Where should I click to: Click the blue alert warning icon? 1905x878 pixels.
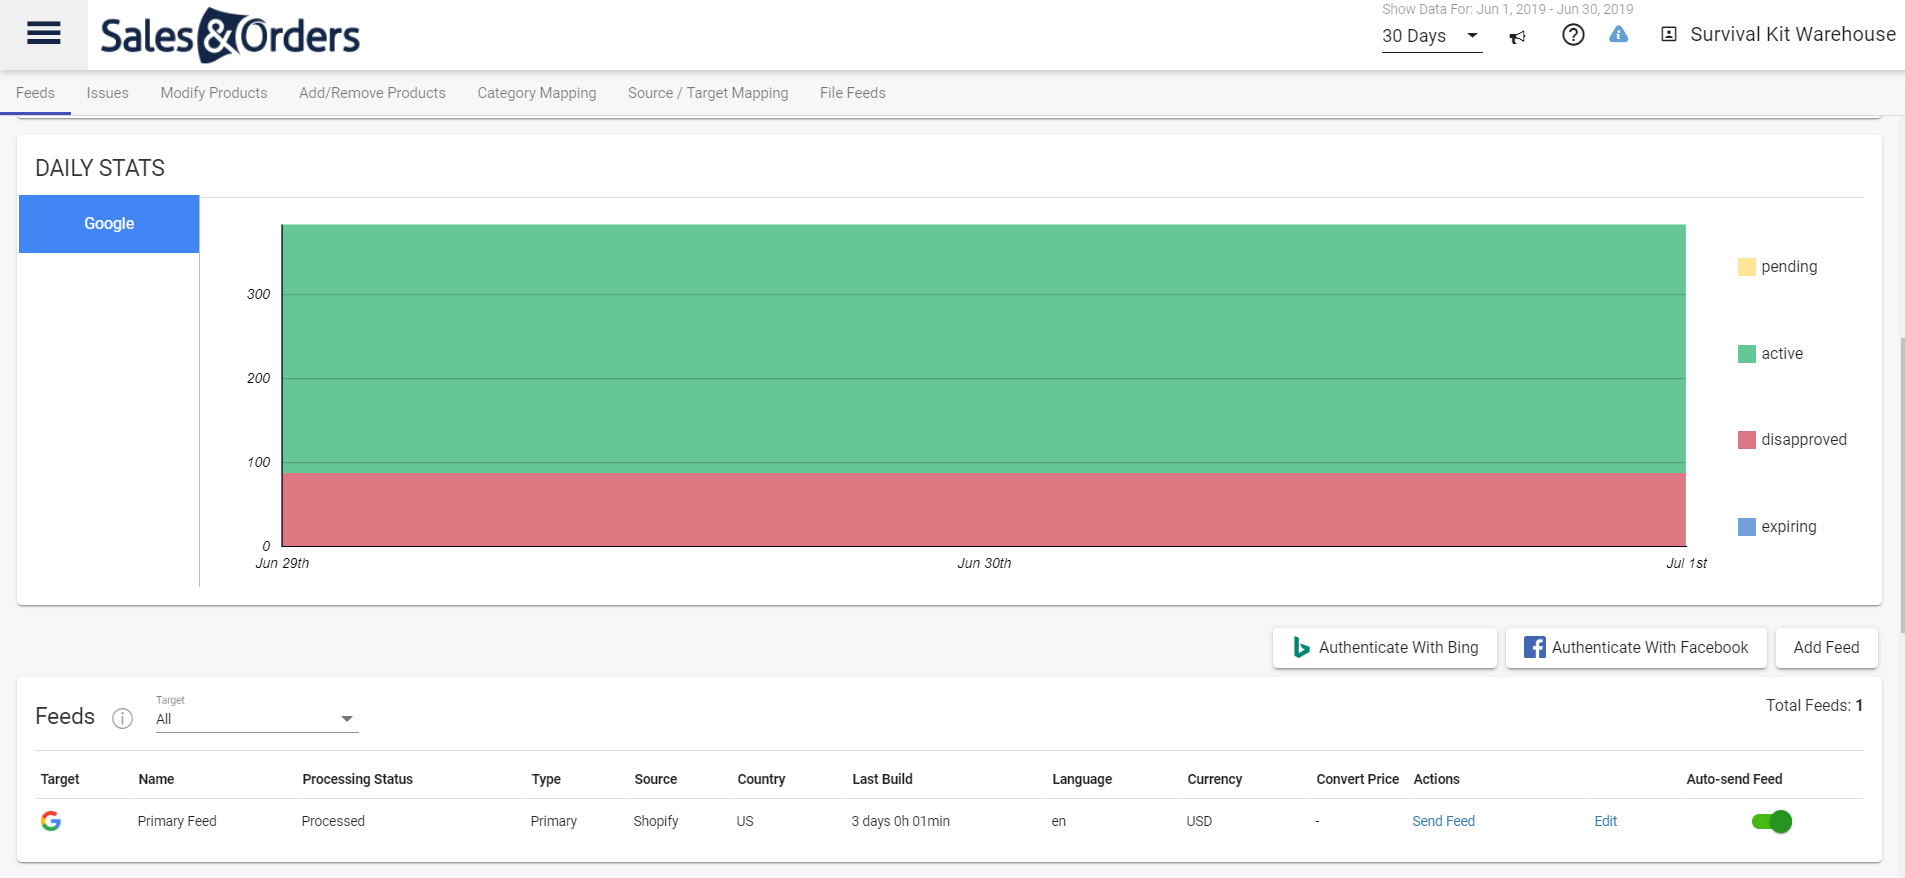pyautogui.click(x=1619, y=35)
